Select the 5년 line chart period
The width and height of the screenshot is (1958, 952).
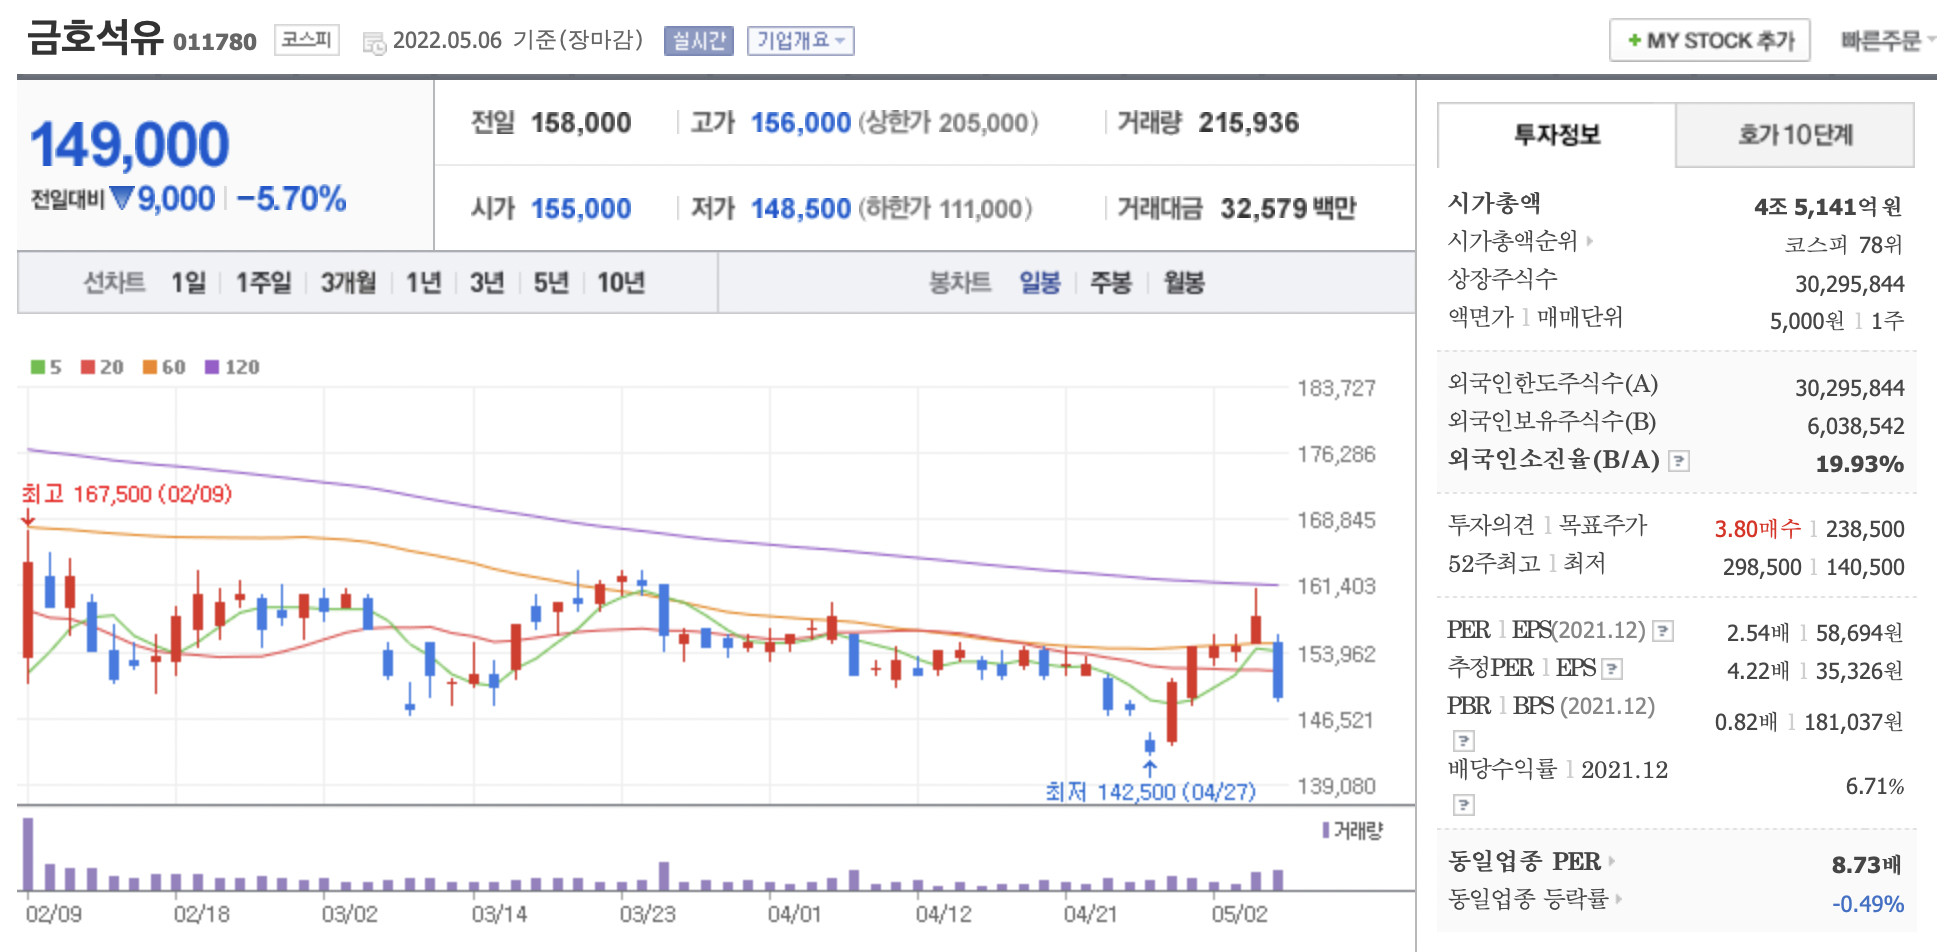(x=551, y=283)
